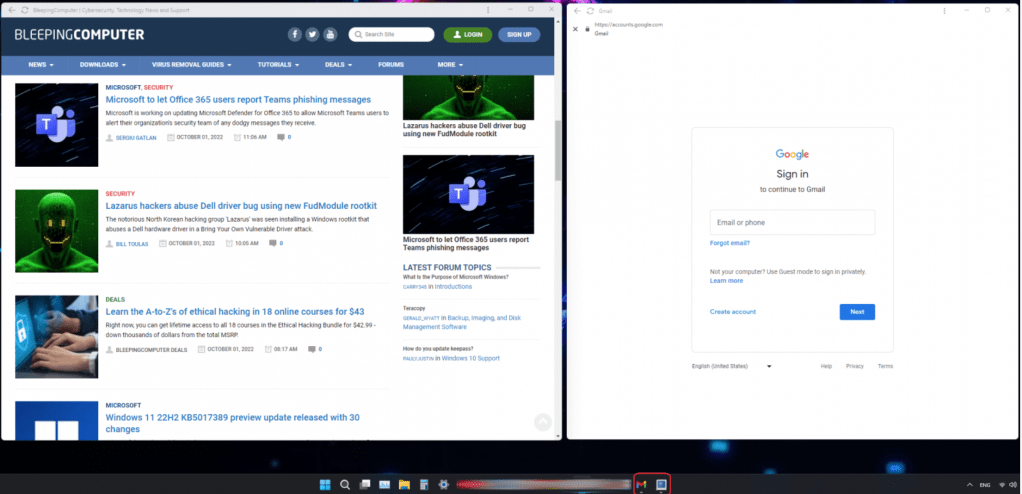The width and height of the screenshot is (1022, 494).
Task: Open BleepingComputer Twitter page icon
Action: tap(312, 35)
